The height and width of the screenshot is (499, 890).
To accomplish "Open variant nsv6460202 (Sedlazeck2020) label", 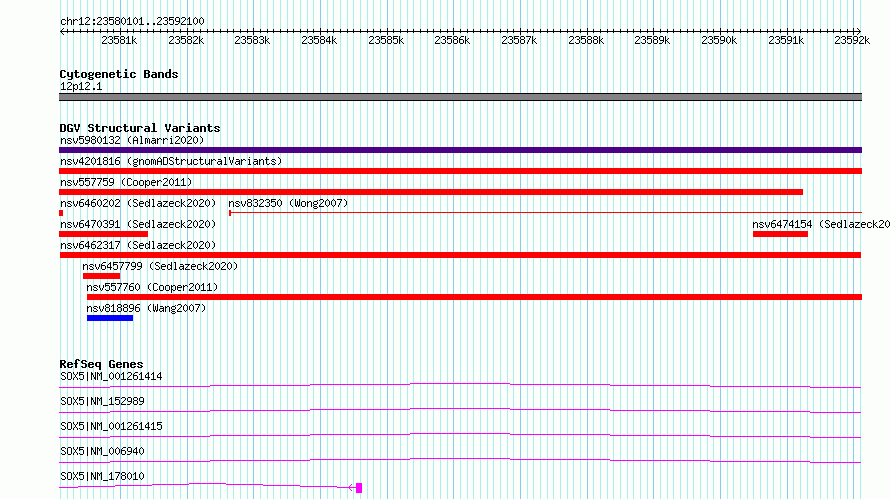I will [138, 203].
